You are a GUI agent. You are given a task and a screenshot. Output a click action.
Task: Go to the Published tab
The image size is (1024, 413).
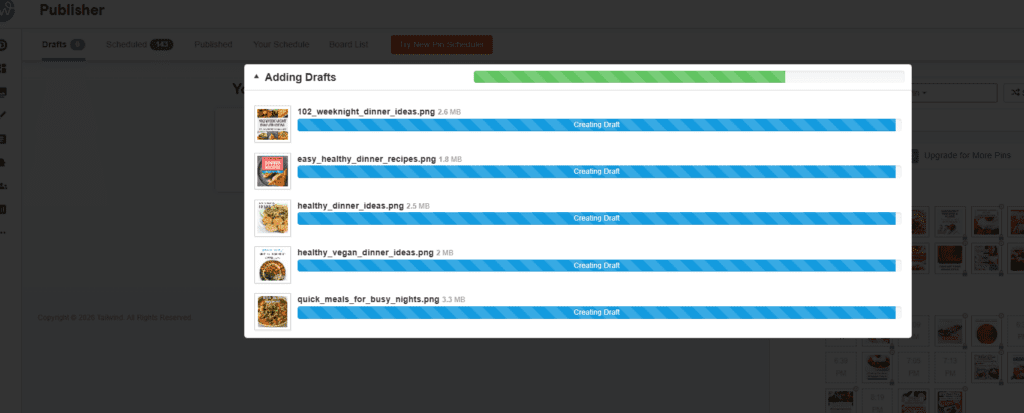click(x=213, y=45)
